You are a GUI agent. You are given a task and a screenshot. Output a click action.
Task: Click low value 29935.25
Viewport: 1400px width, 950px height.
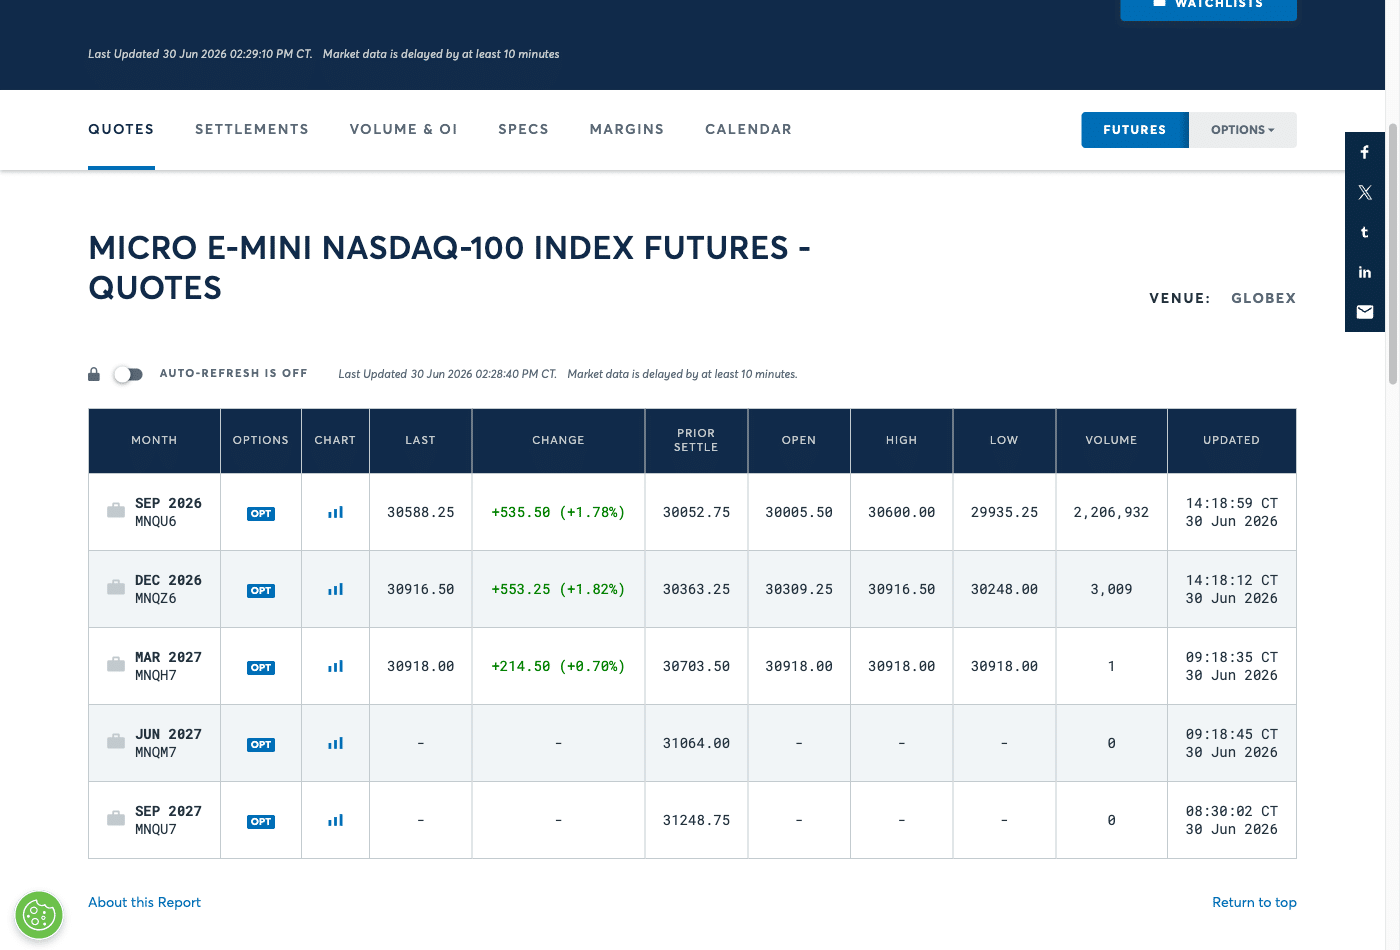point(1004,512)
